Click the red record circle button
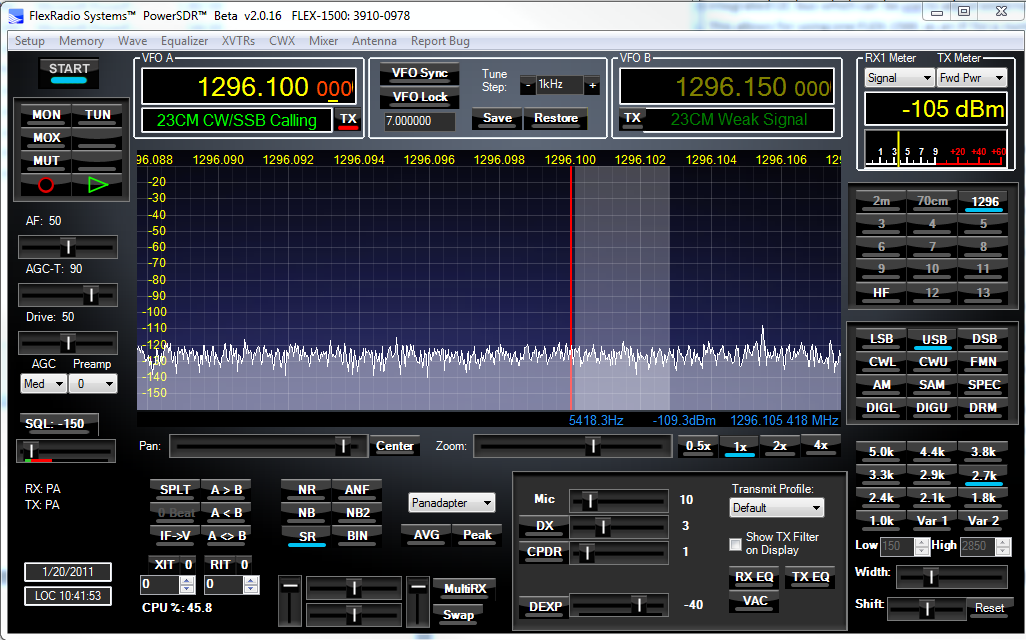Viewport: 1026px width, 640px height. tap(46, 185)
